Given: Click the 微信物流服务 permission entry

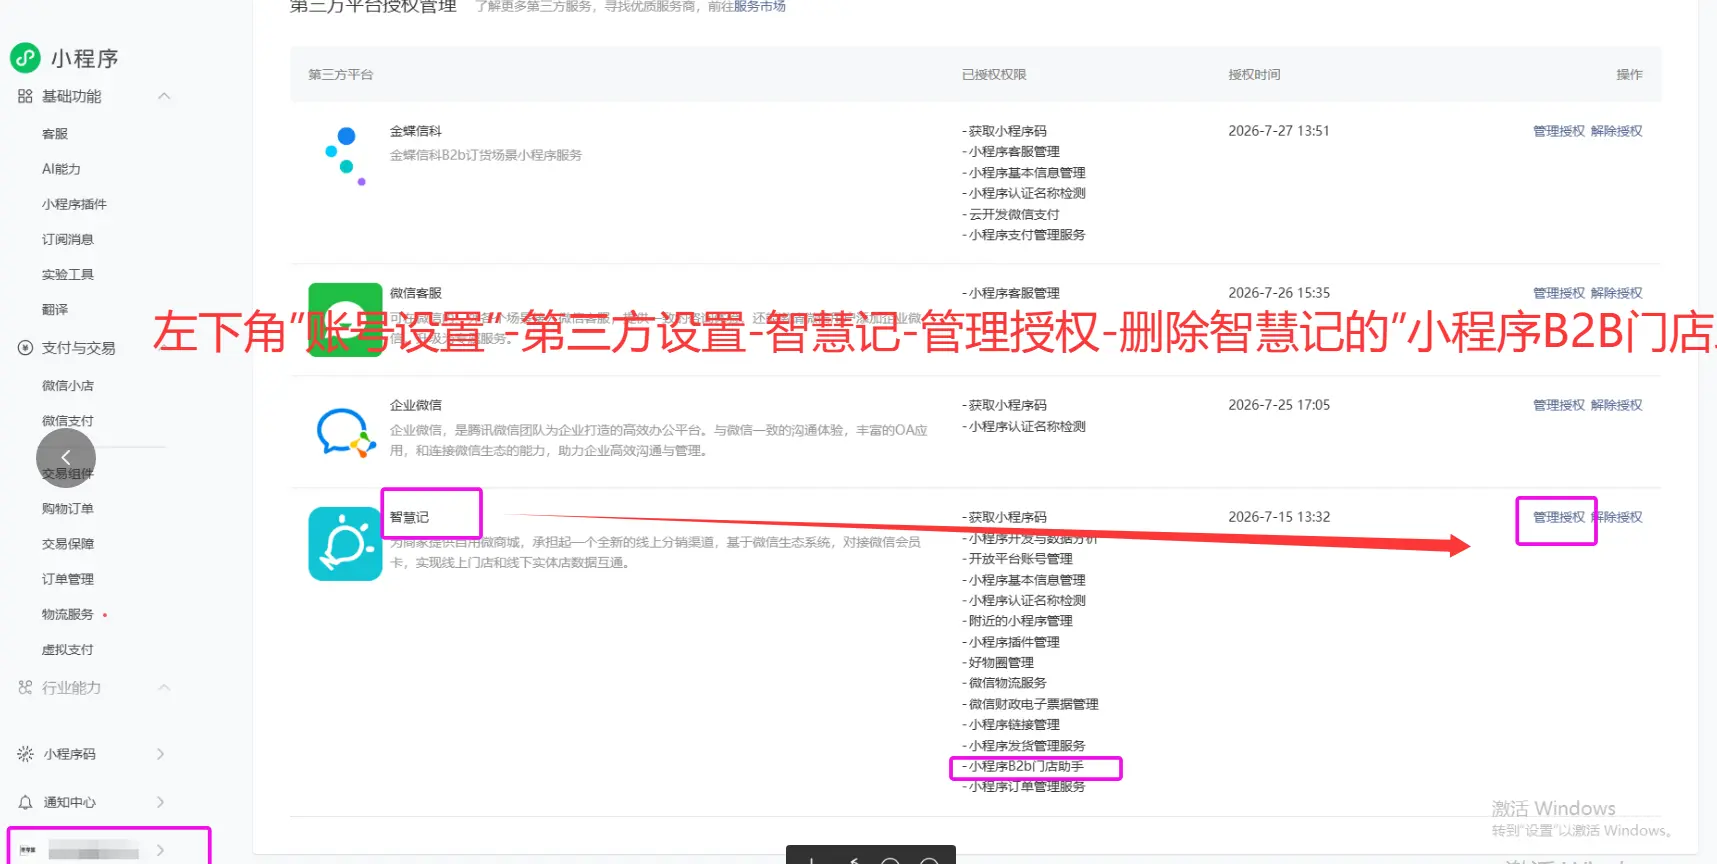Looking at the screenshot, I should 1005,683.
